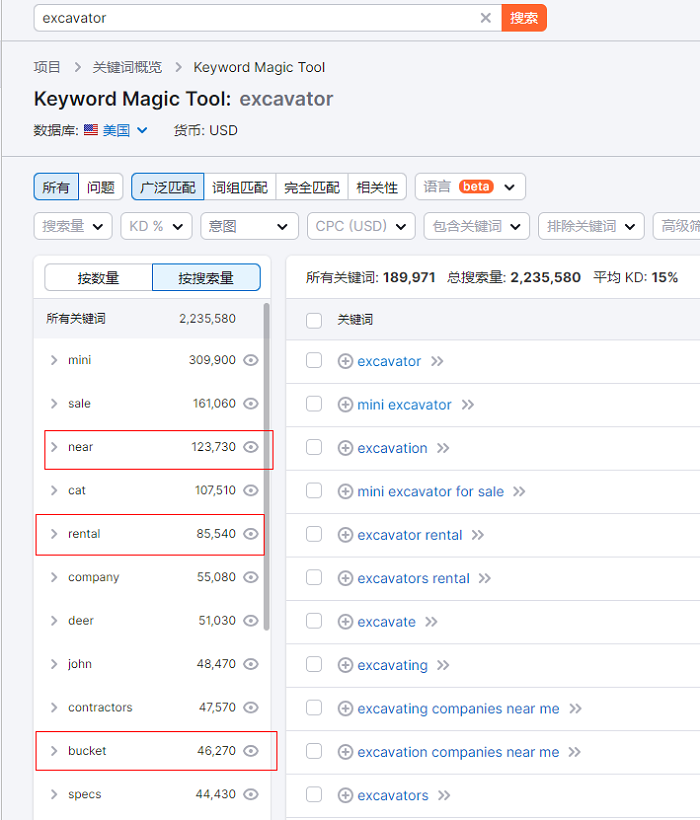The height and width of the screenshot is (820, 700).
Task: Click double-arrow icon next to 'excavating'
Action: [443, 665]
